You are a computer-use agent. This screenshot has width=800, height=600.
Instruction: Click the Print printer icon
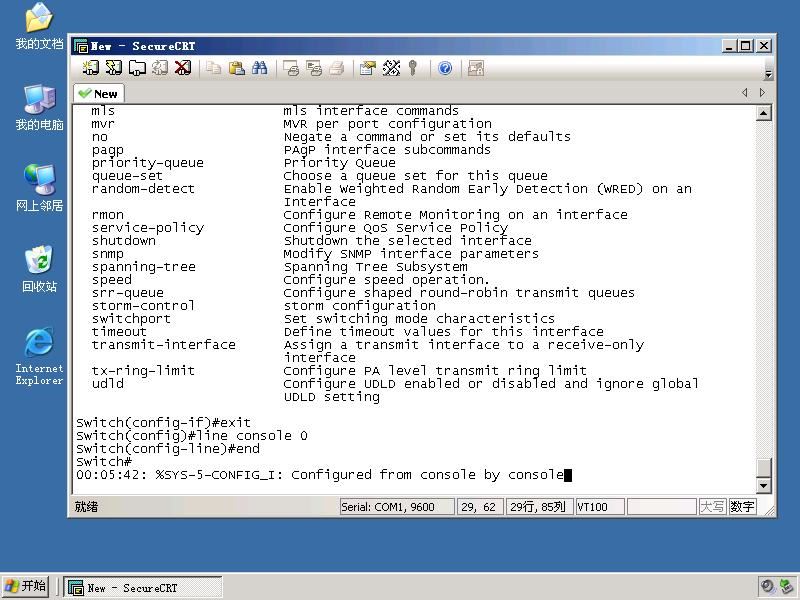point(337,68)
